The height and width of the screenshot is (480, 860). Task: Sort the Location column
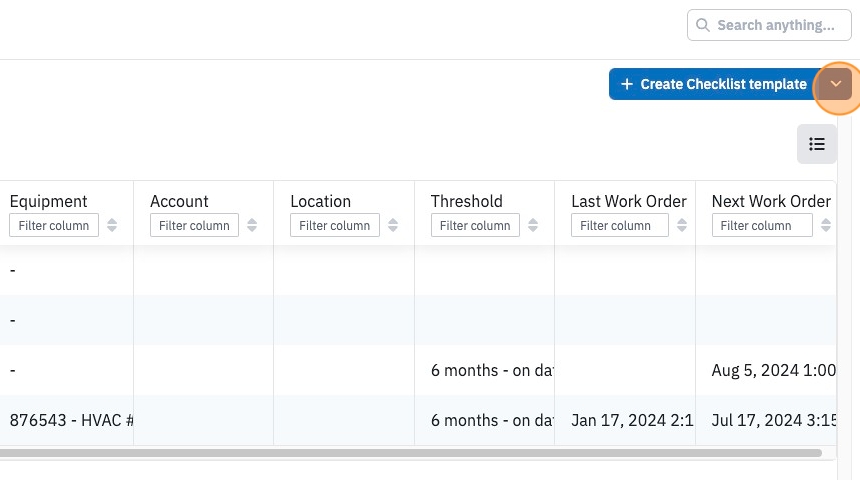click(x=393, y=225)
